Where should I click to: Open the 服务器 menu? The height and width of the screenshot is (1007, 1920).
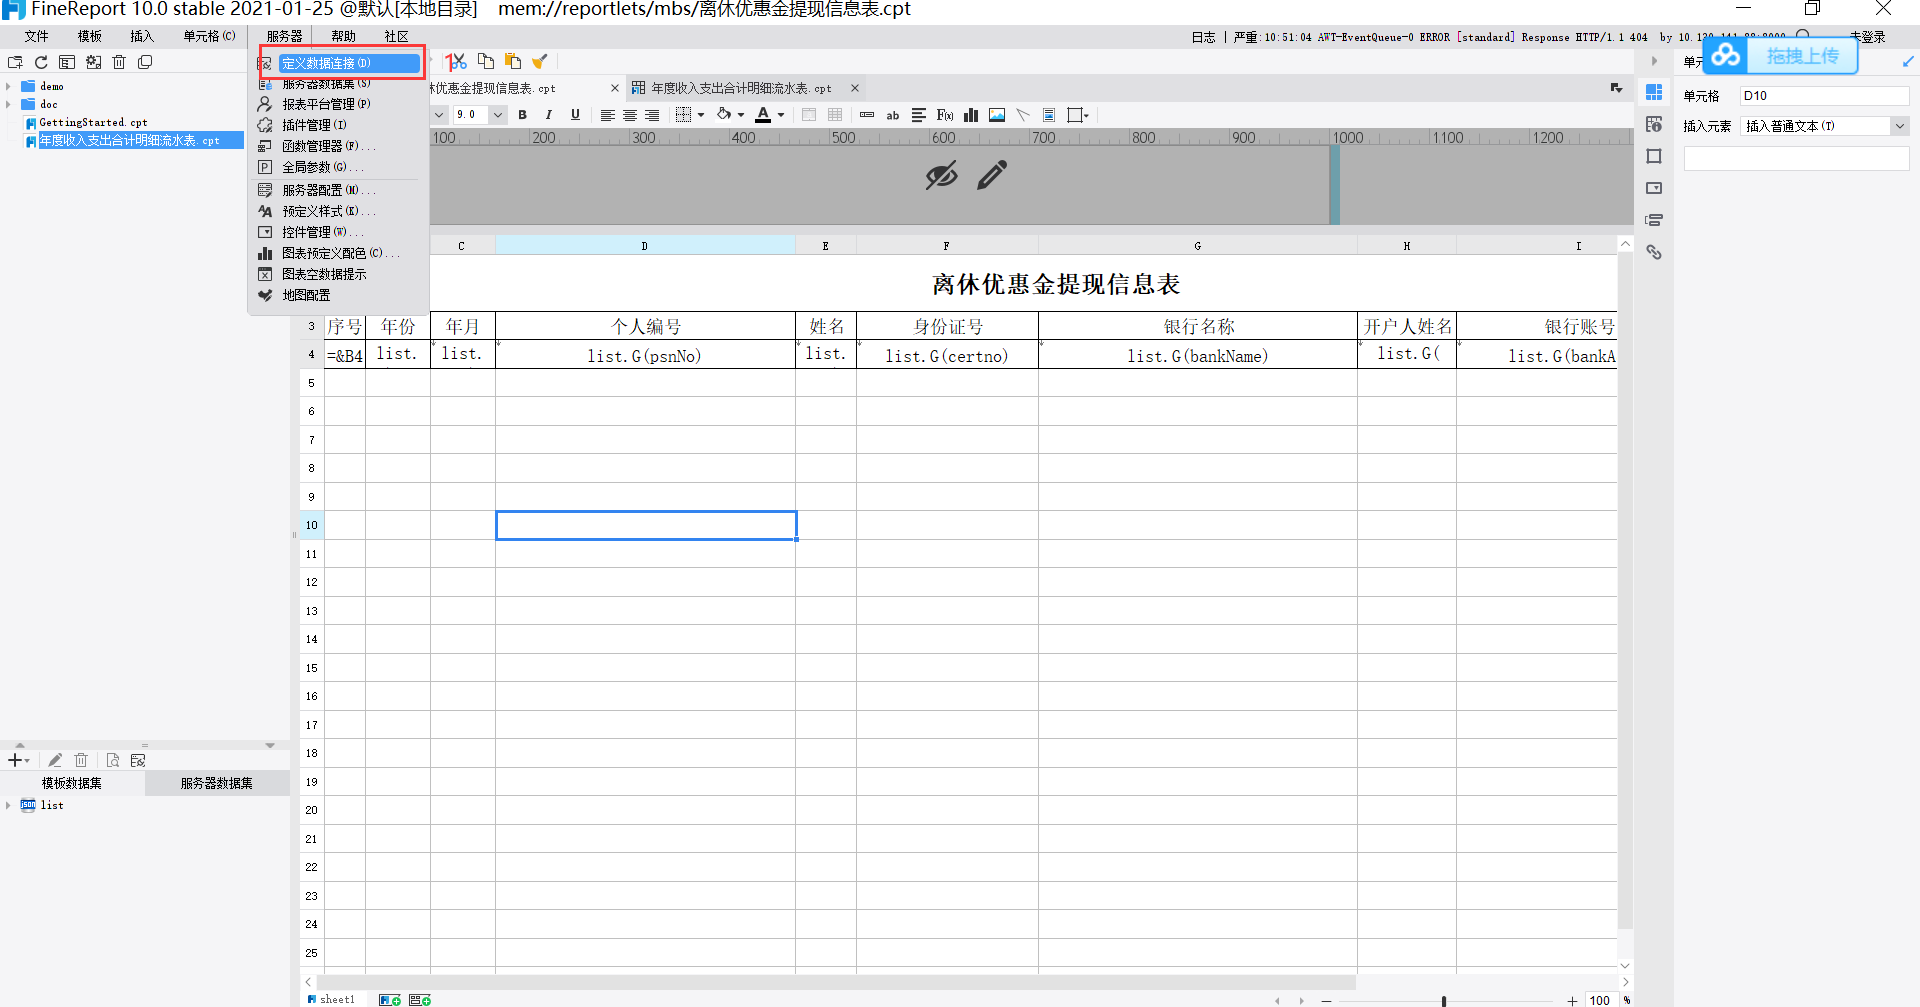tap(284, 36)
